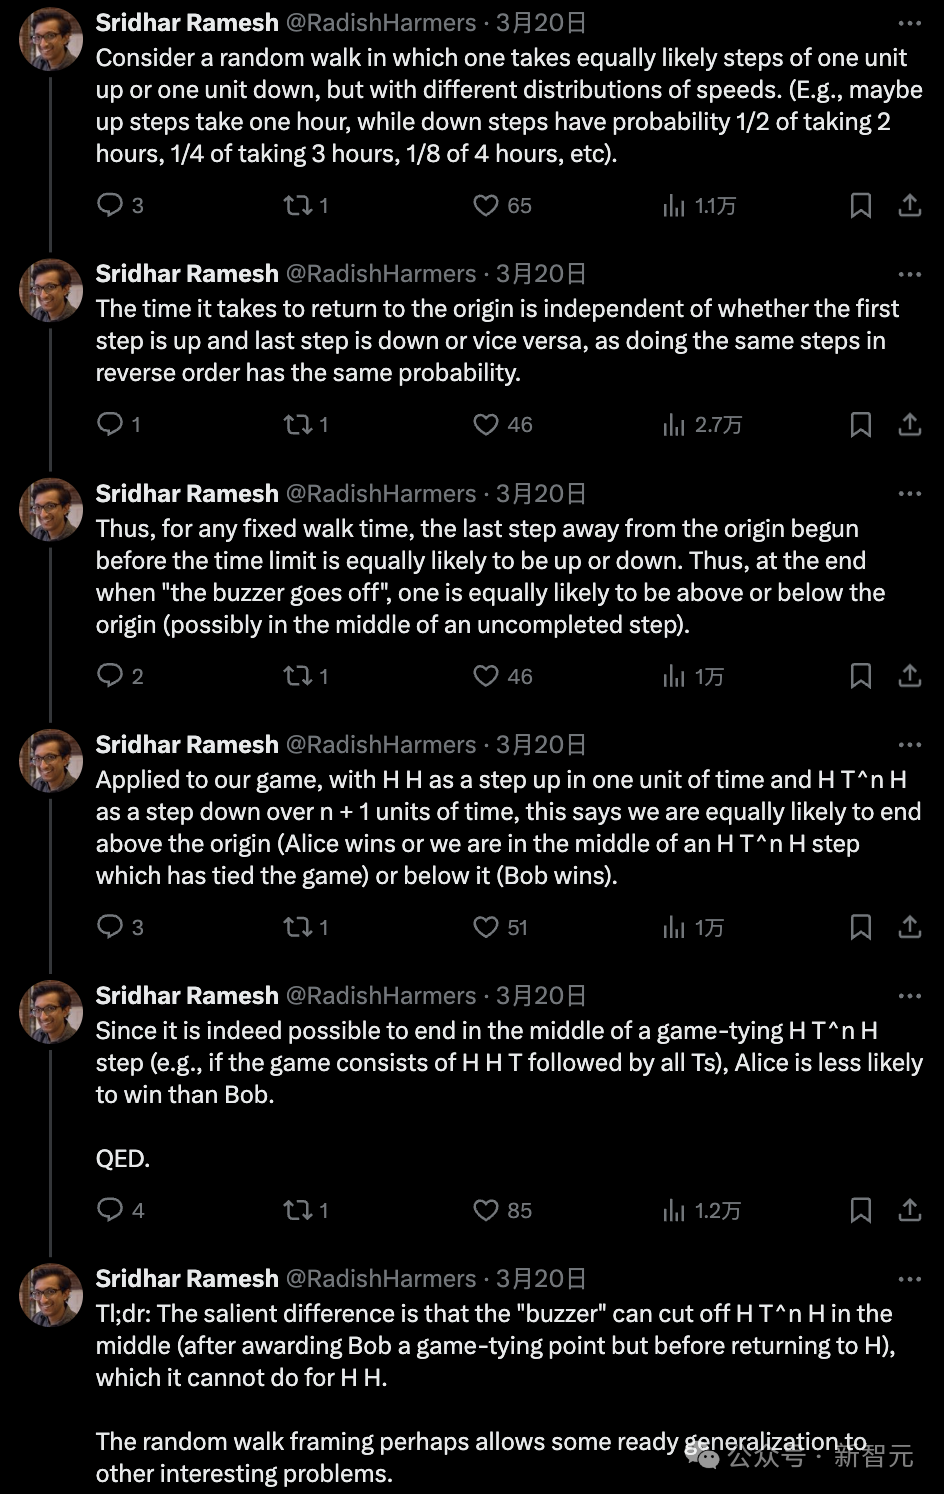Open the @RadishHarmers handle on the first tweet
Image resolution: width=944 pixels, height=1494 pixels.
[x=381, y=23]
